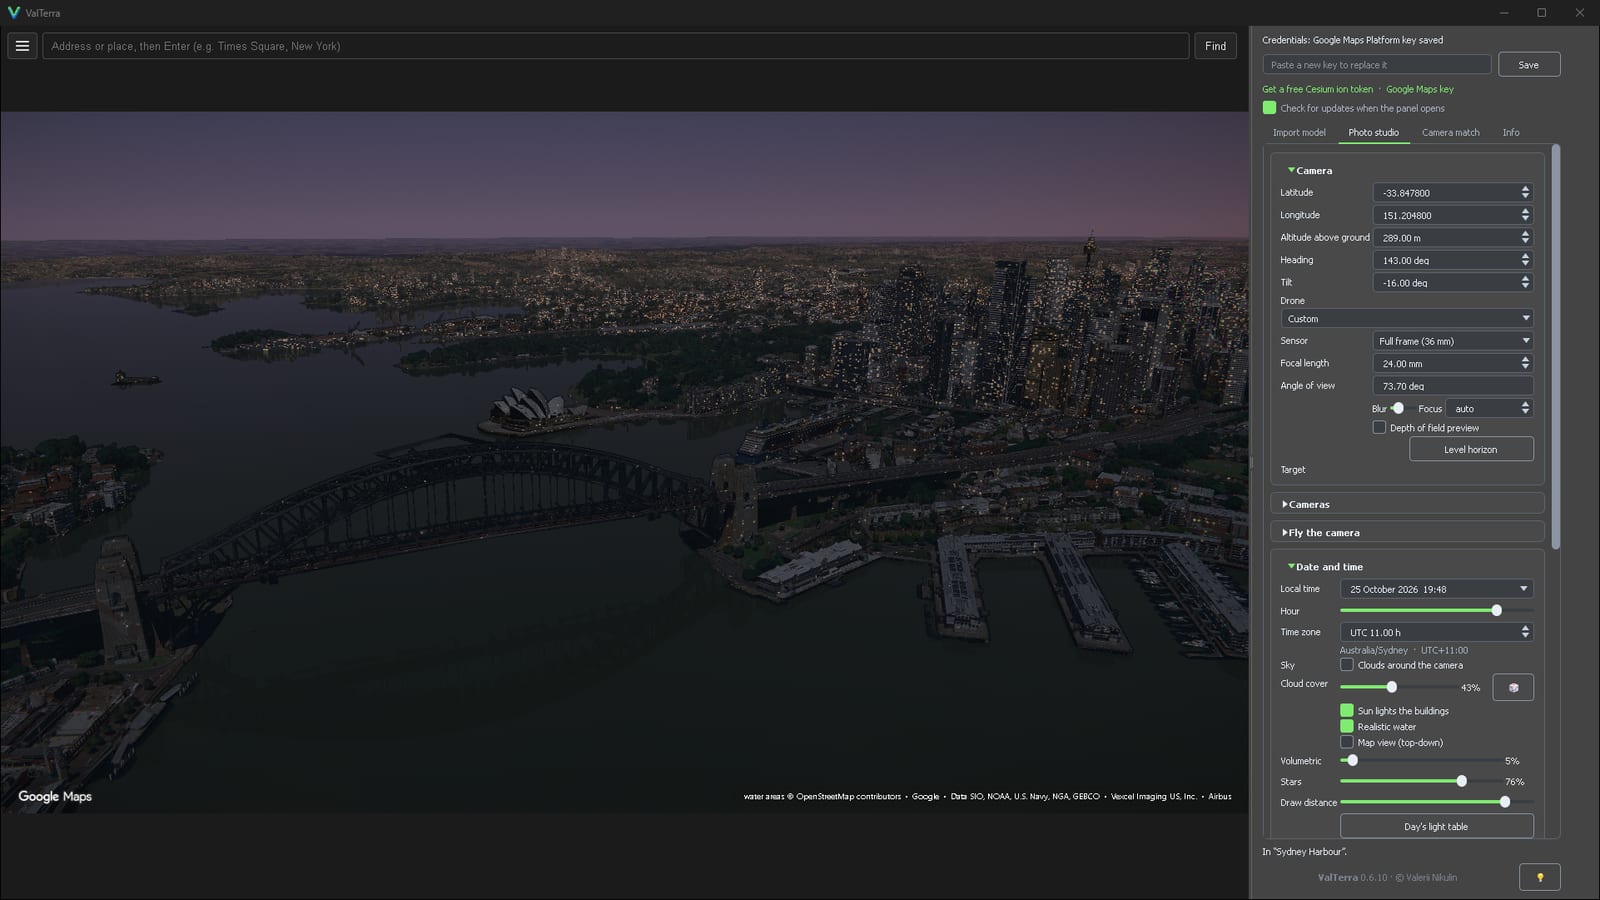Image resolution: width=1600 pixels, height=900 pixels.
Task: Enable Depth of field preview
Action: pos(1379,427)
